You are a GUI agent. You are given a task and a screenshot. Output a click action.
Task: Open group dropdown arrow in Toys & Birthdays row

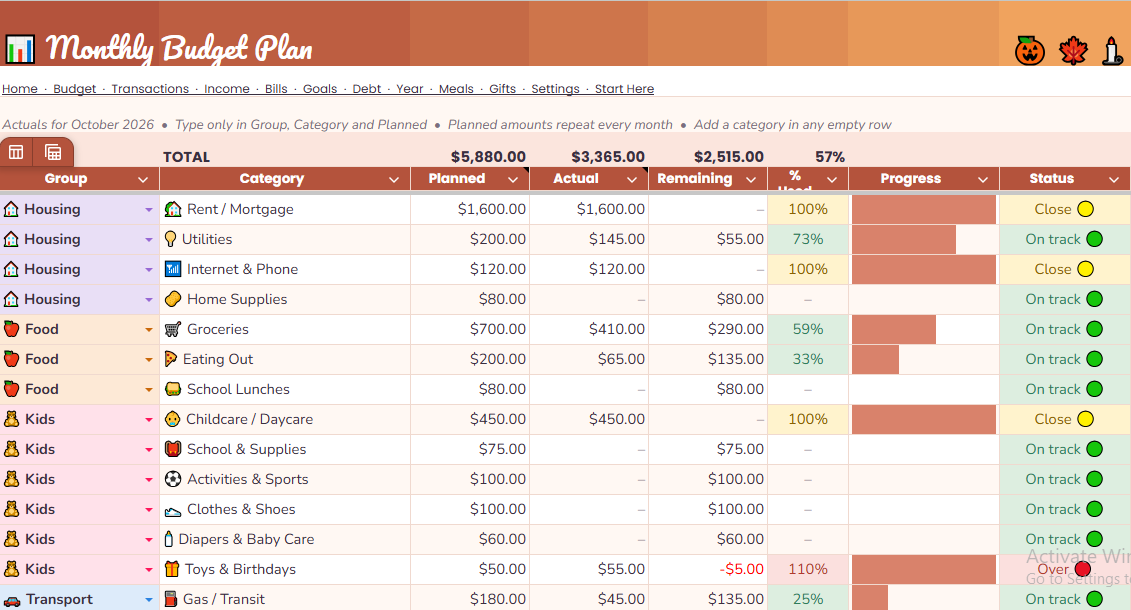click(x=149, y=570)
